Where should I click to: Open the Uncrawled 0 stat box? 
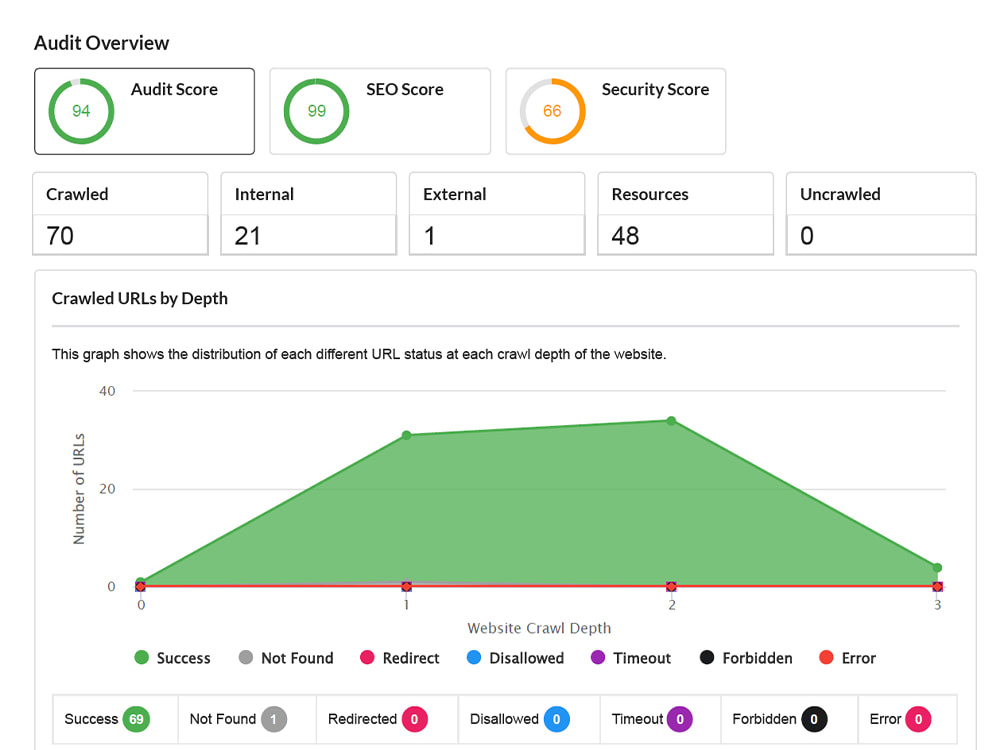click(881, 214)
